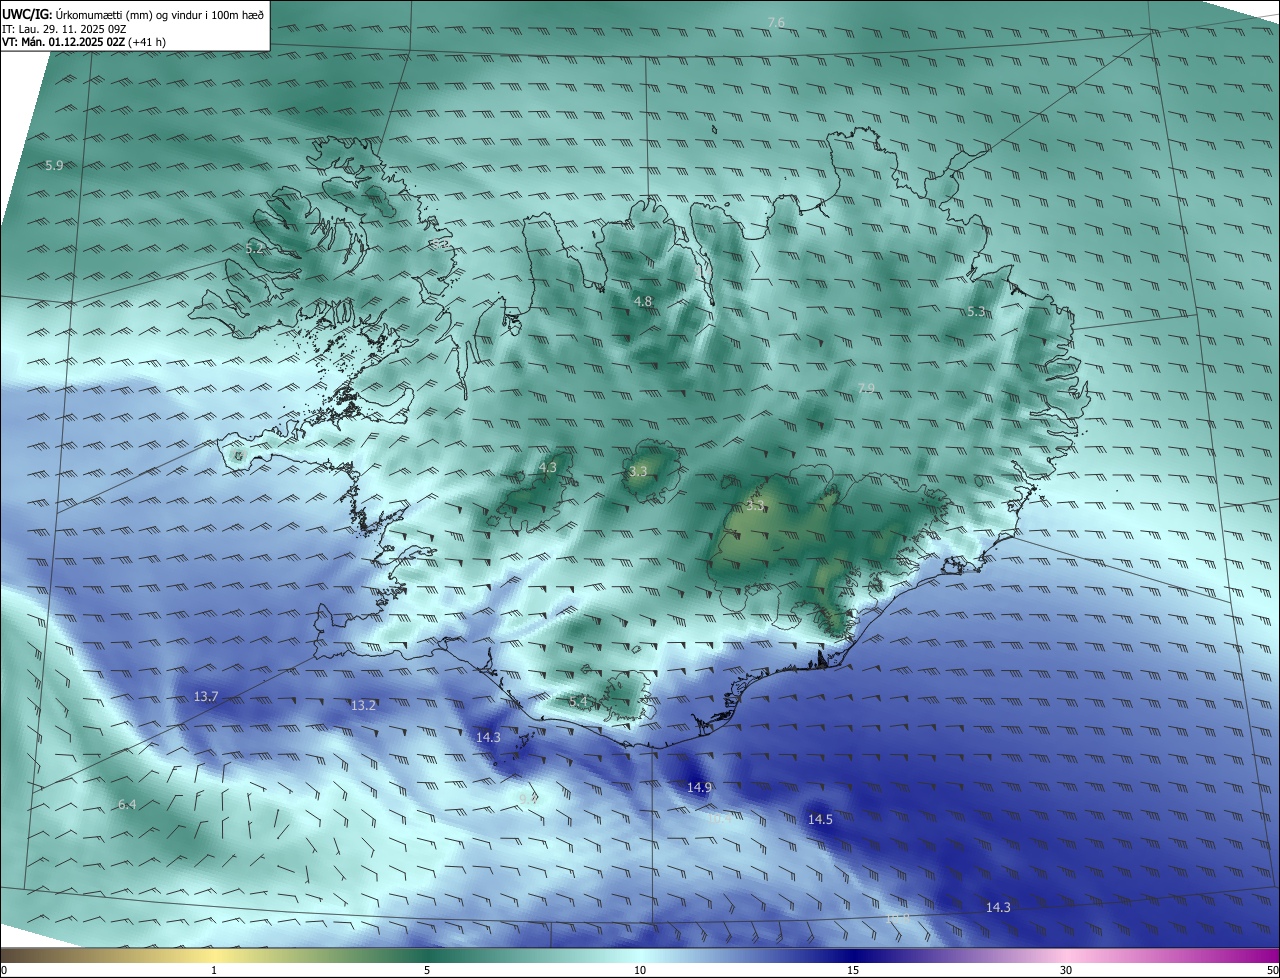This screenshot has height=978, width=1280.
Task: Click the 5.4 value near the south coast glacier
Action: tap(578, 702)
